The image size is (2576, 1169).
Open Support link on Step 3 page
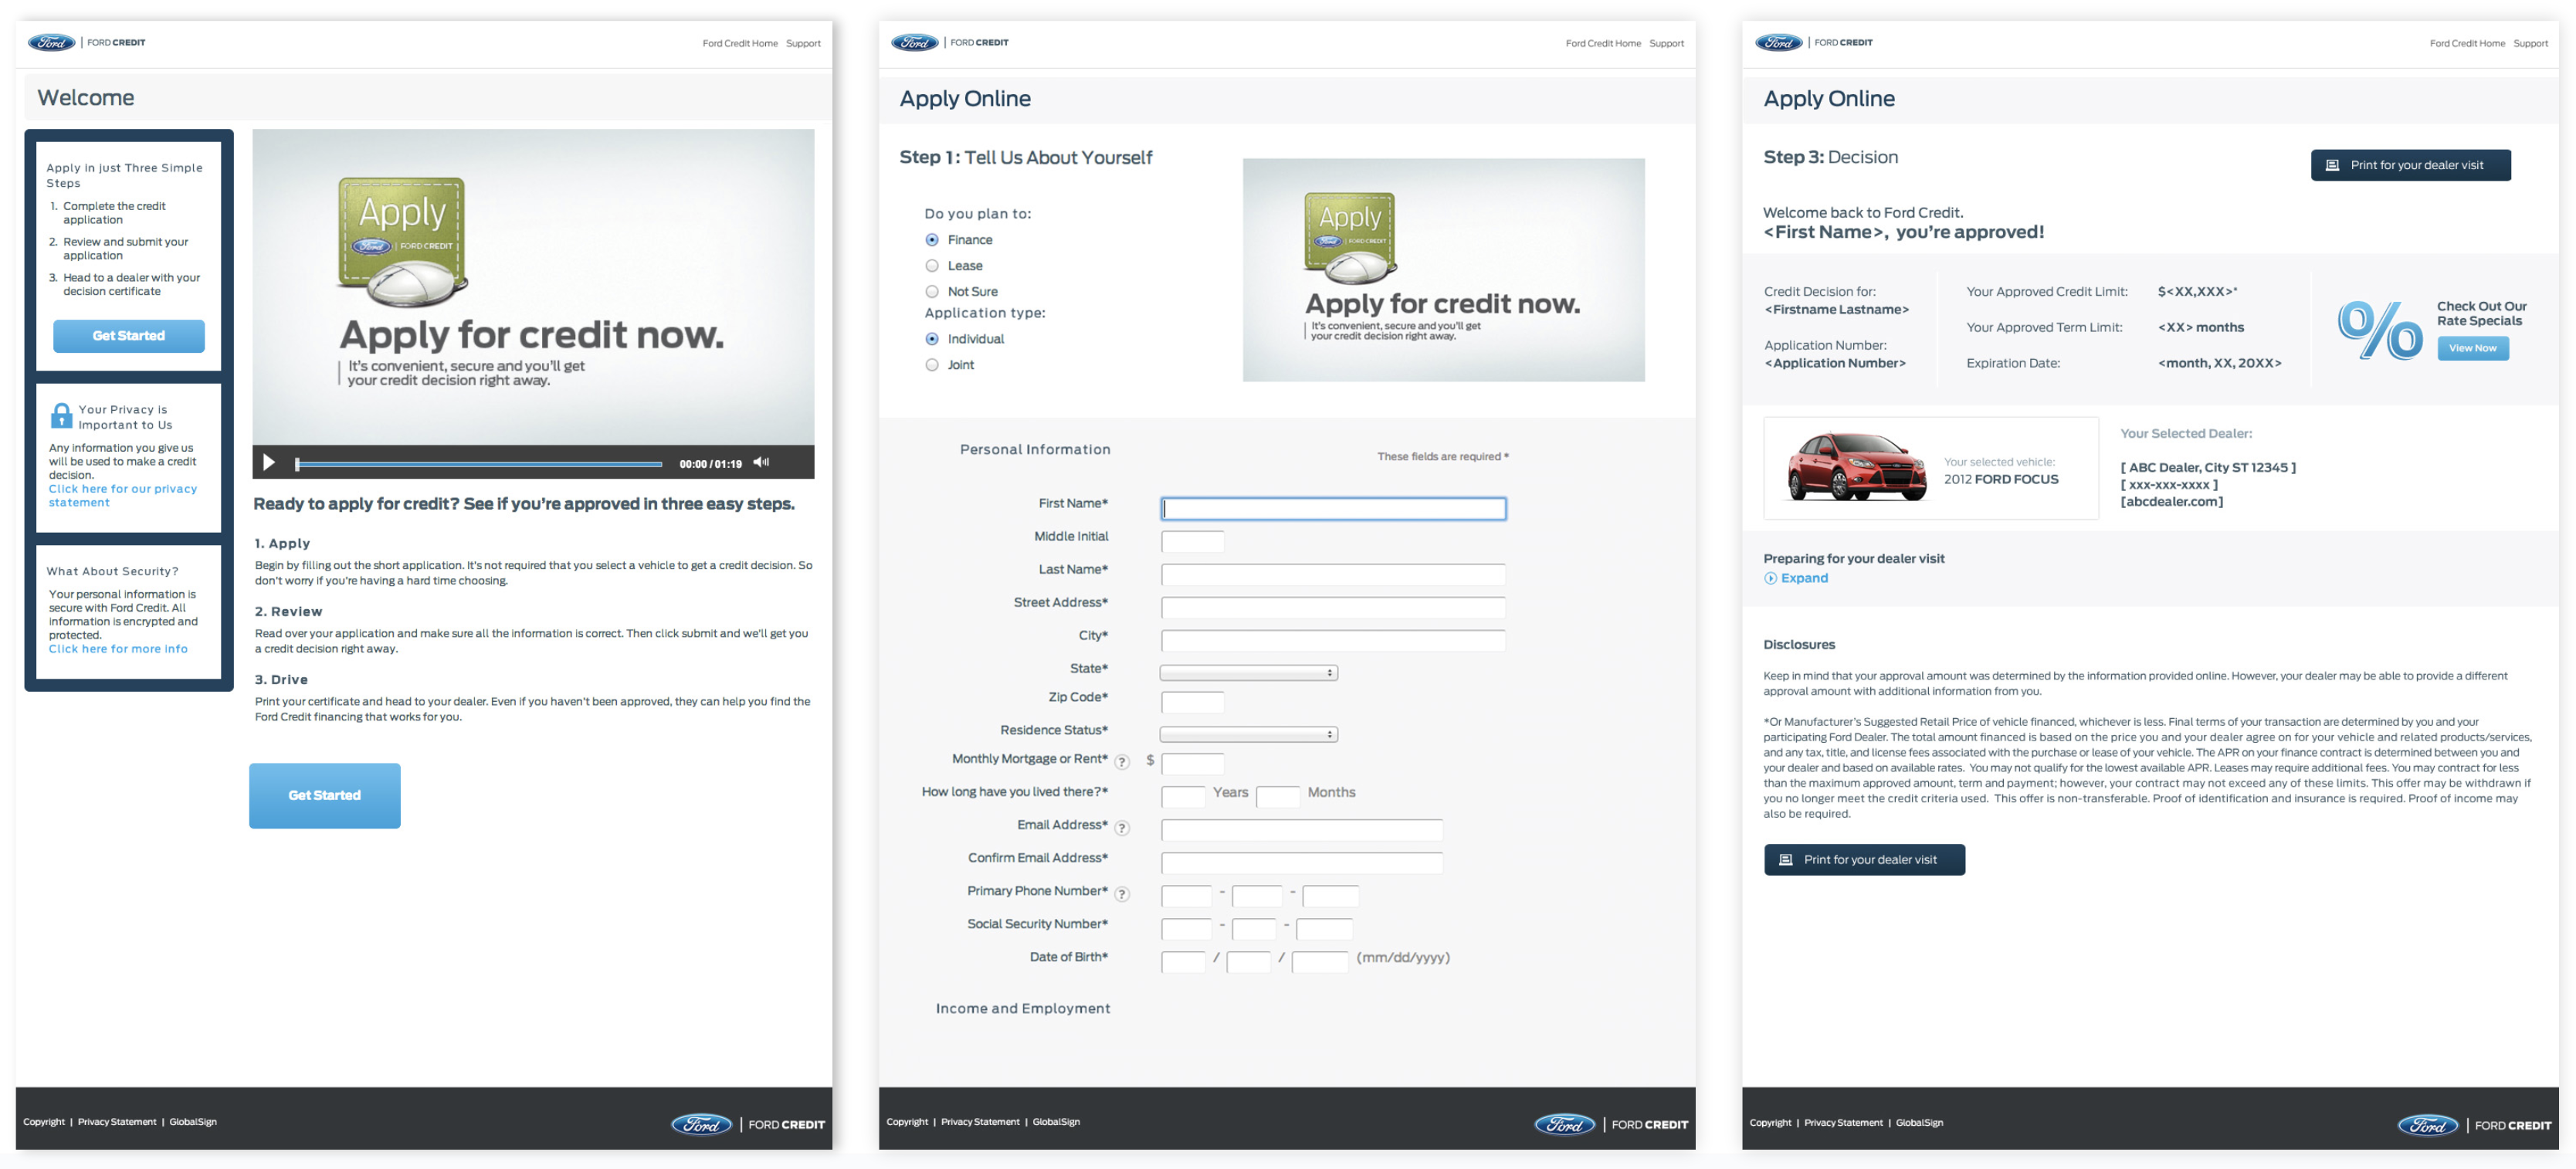(x=2530, y=44)
